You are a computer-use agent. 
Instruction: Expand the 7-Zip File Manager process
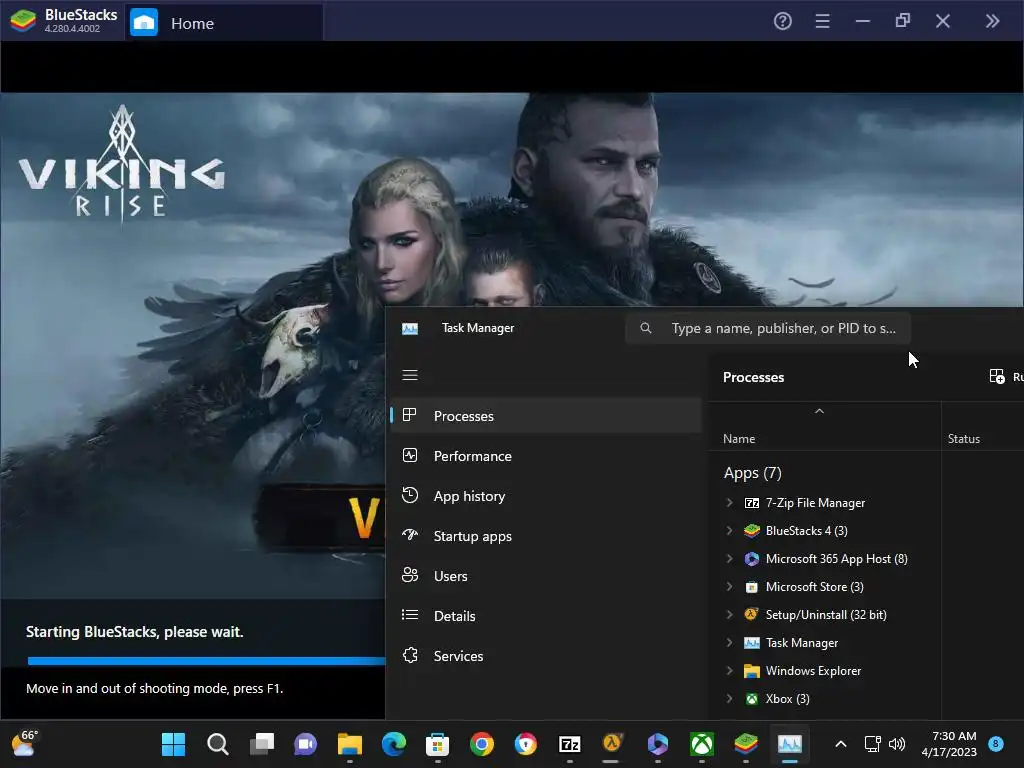[x=729, y=503]
